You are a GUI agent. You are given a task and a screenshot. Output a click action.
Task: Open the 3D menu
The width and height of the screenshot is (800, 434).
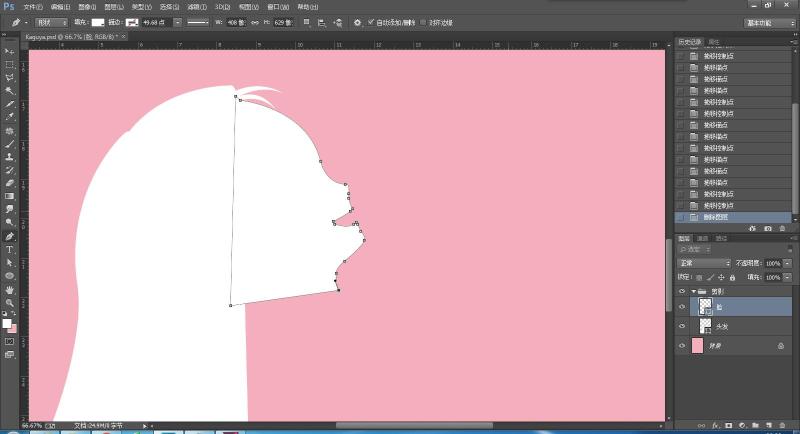pyautogui.click(x=223, y=7)
